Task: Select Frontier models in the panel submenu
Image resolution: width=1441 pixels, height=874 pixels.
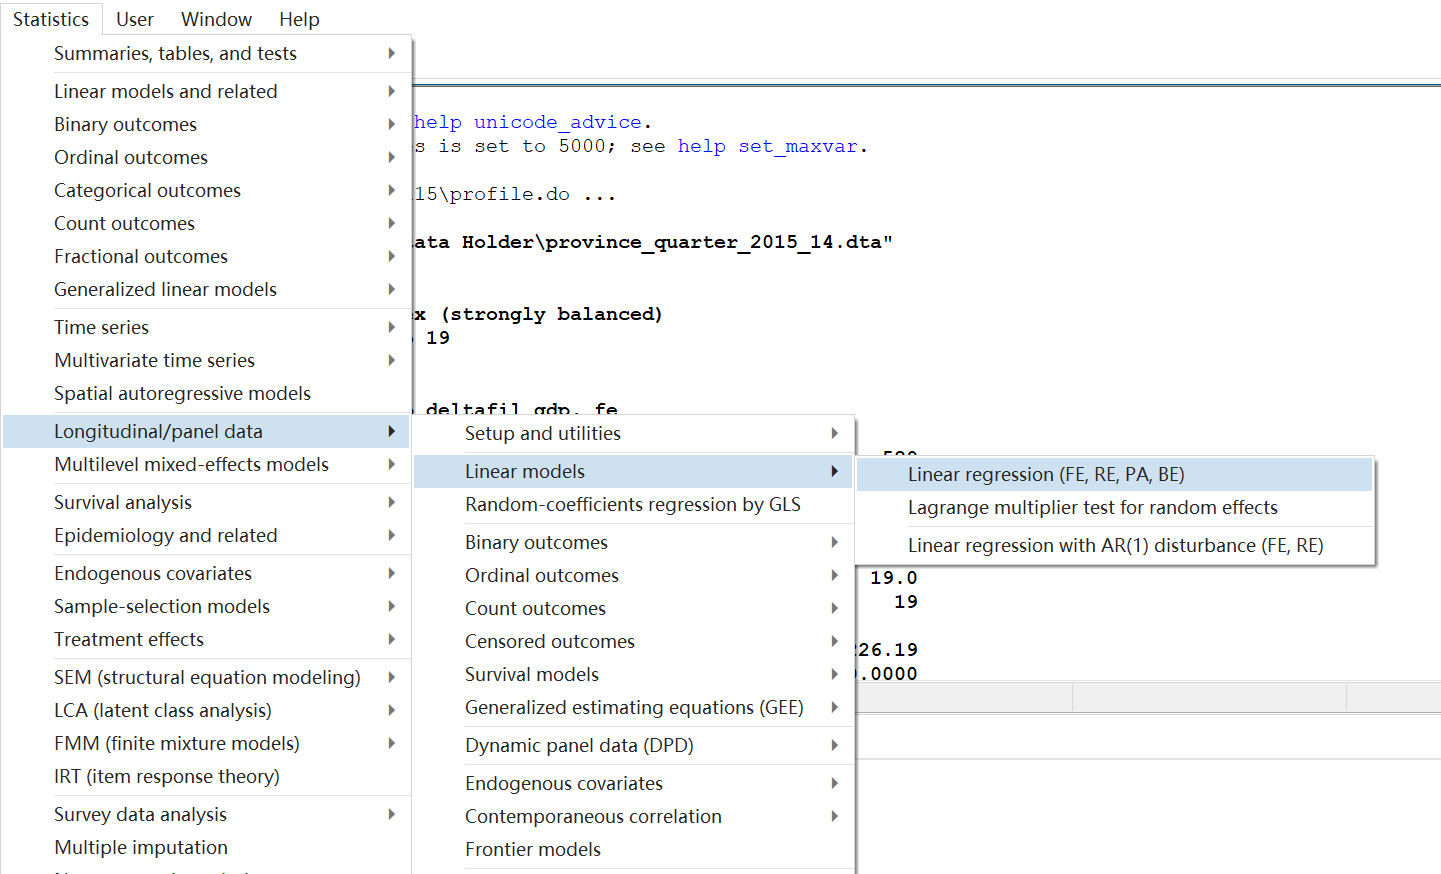Action: point(531,849)
